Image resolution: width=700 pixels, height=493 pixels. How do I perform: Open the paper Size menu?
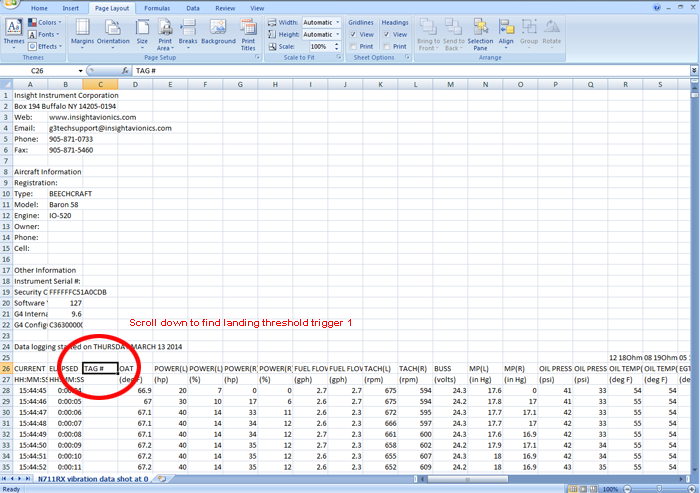point(142,34)
